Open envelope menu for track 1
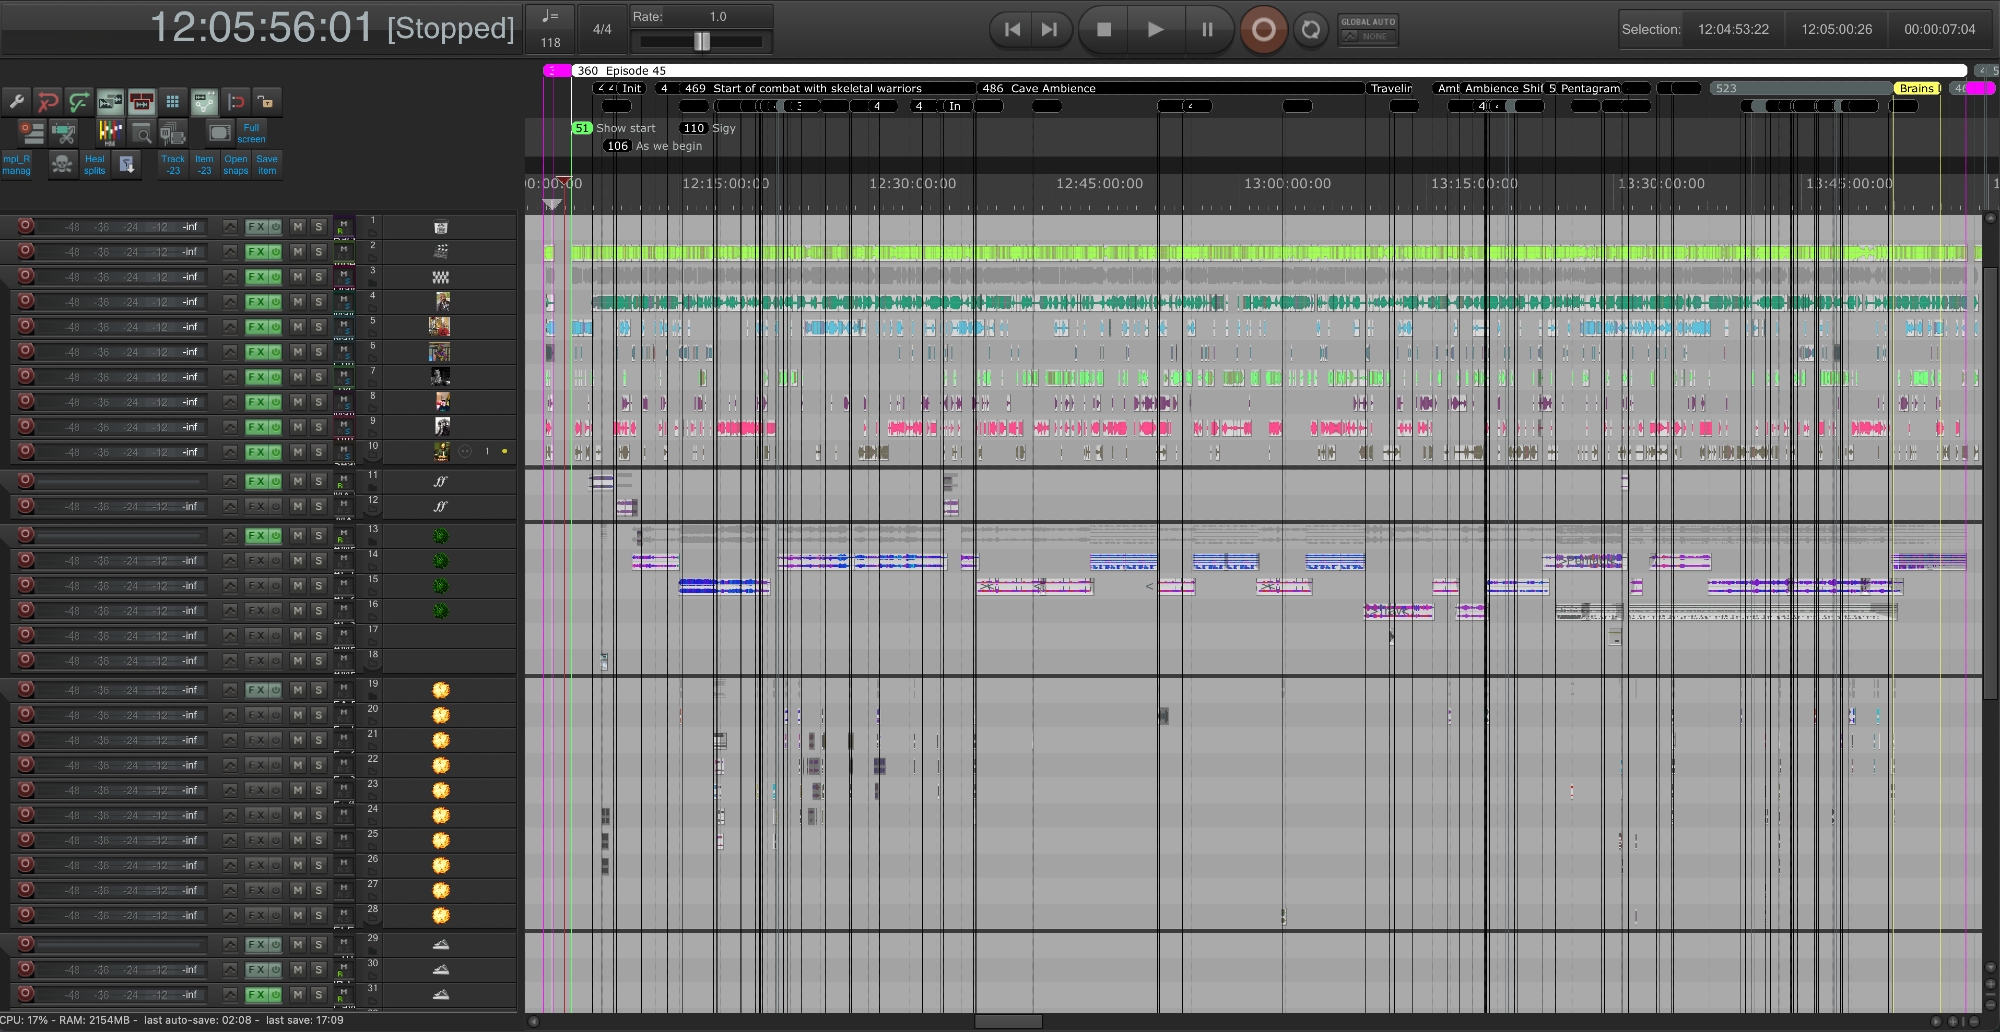The width and height of the screenshot is (2000, 1032). [x=230, y=227]
